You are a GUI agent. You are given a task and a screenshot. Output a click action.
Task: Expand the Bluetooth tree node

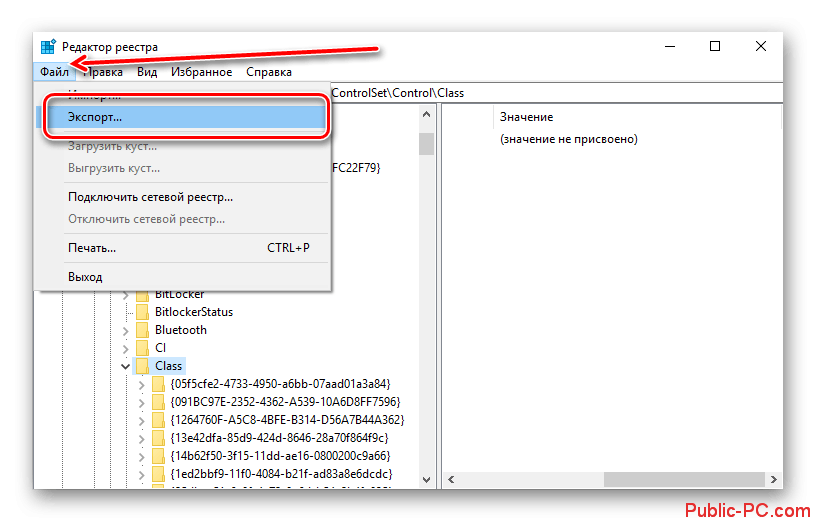tap(125, 331)
